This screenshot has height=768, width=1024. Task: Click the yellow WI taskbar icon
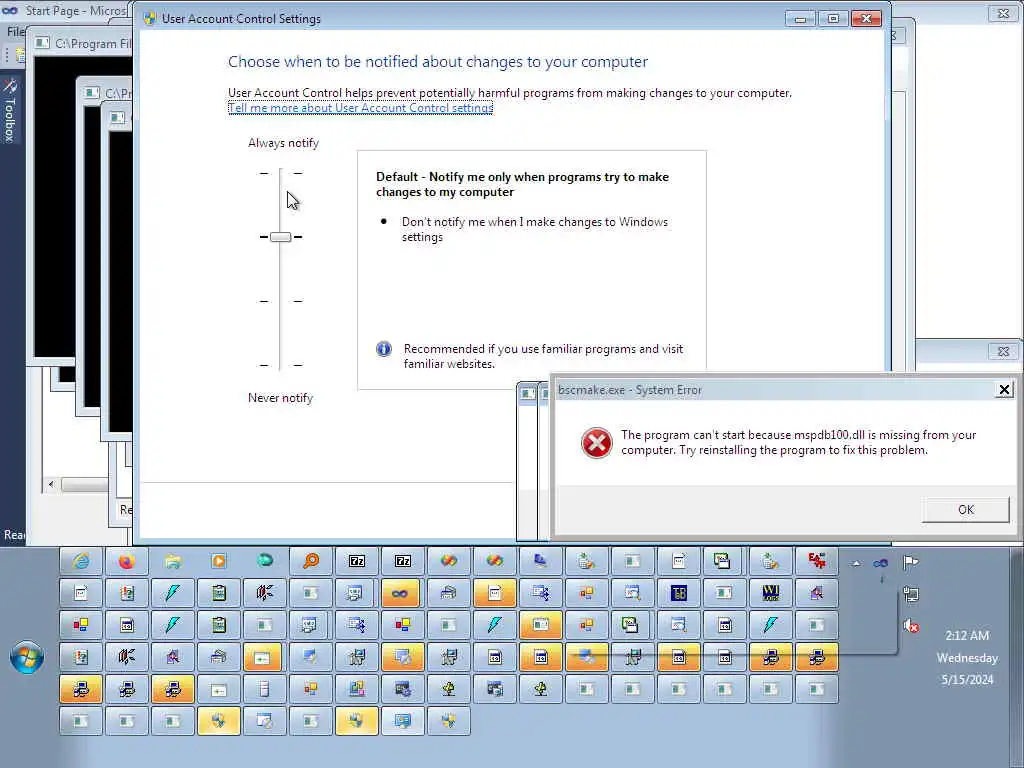(771, 593)
